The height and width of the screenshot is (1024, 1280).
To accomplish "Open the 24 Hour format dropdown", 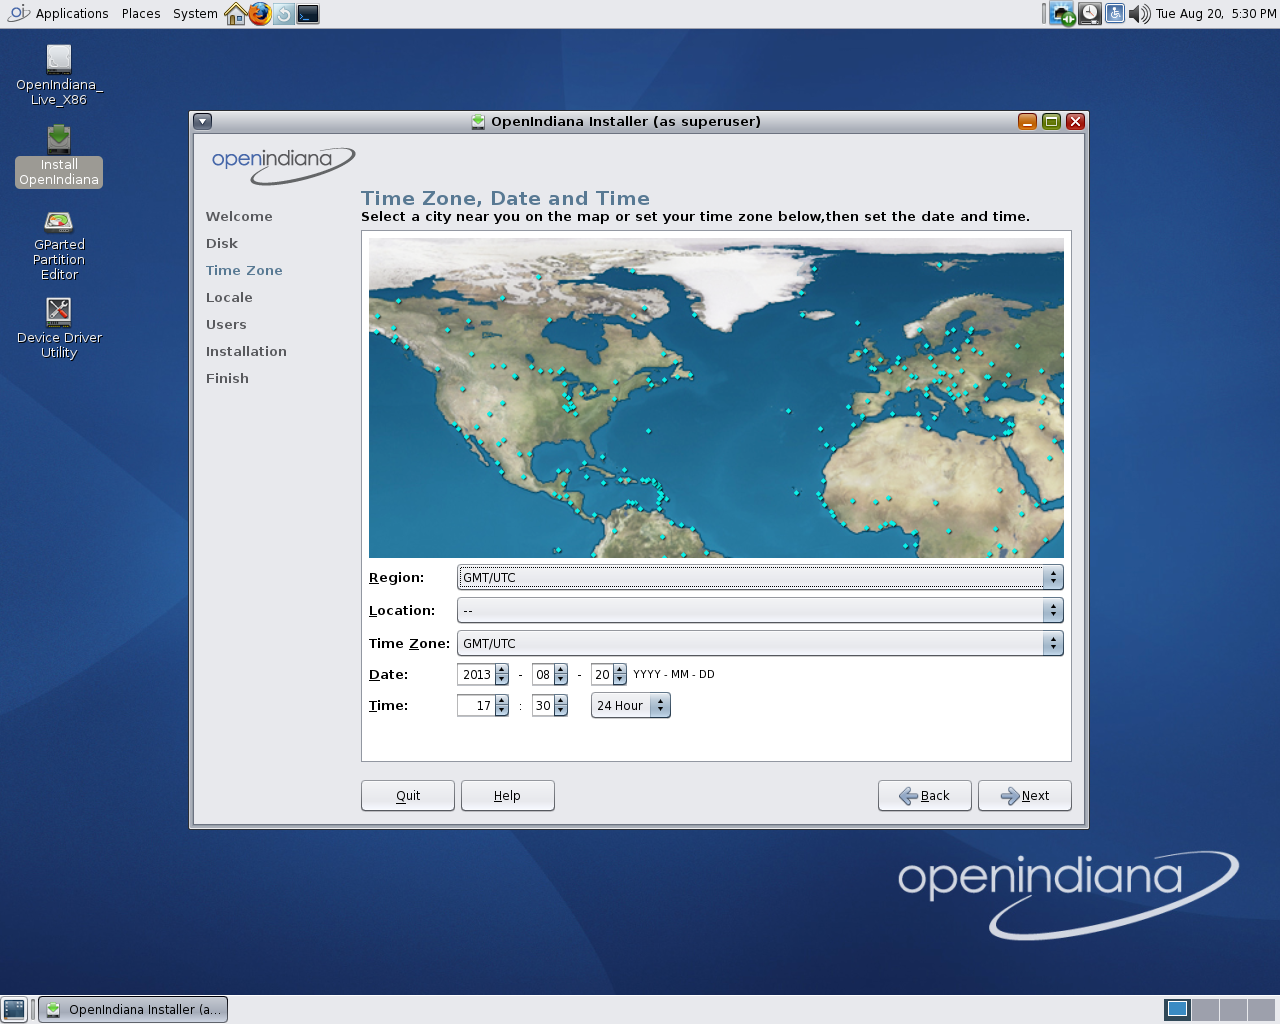I will pos(630,705).
